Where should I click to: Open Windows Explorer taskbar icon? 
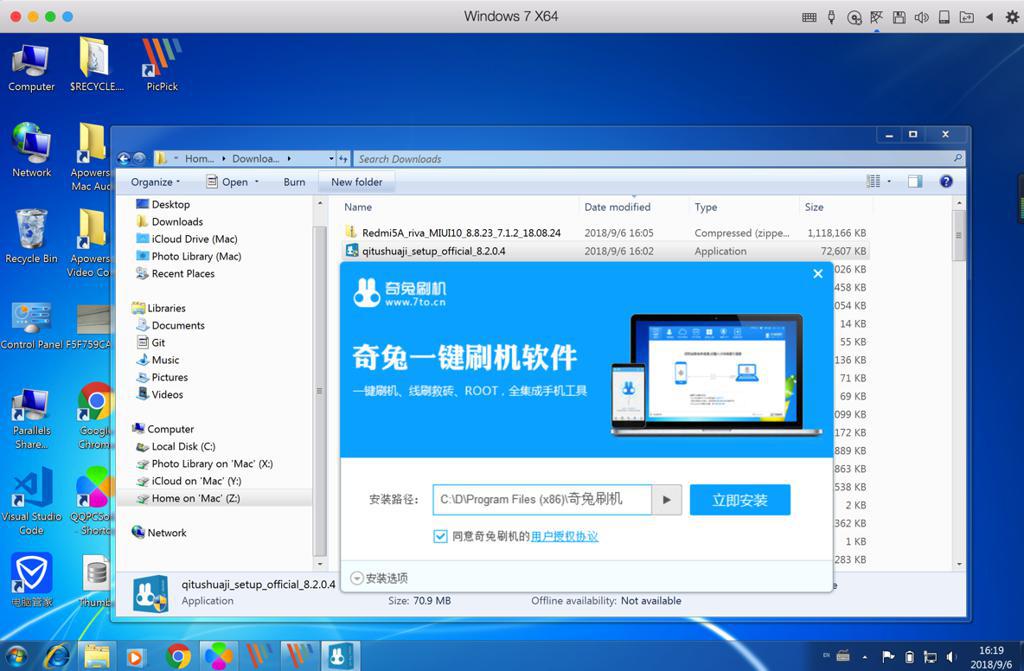pos(97,656)
